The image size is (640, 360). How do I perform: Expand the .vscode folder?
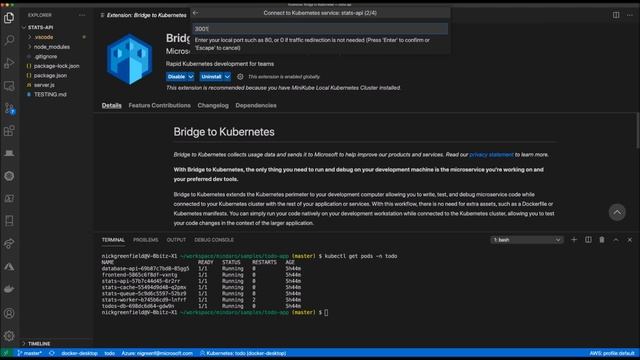(44, 37)
